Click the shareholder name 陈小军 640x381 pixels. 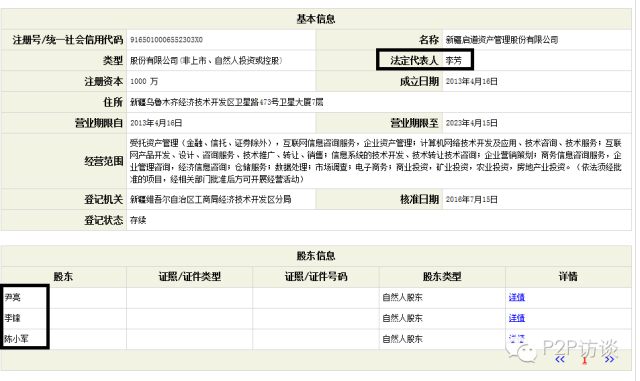click(16, 339)
